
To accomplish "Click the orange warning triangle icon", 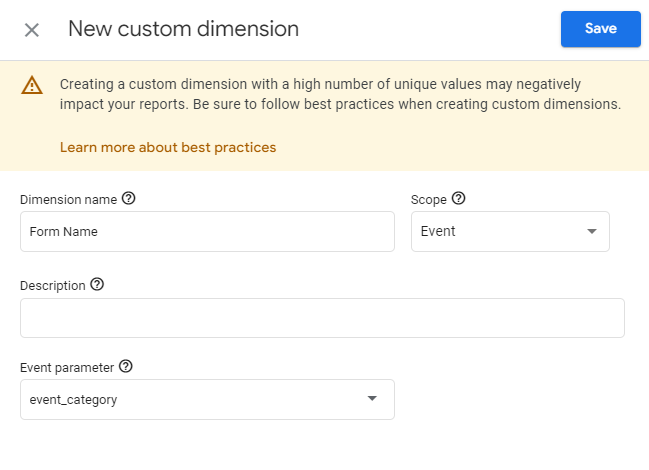I will 32,85.
